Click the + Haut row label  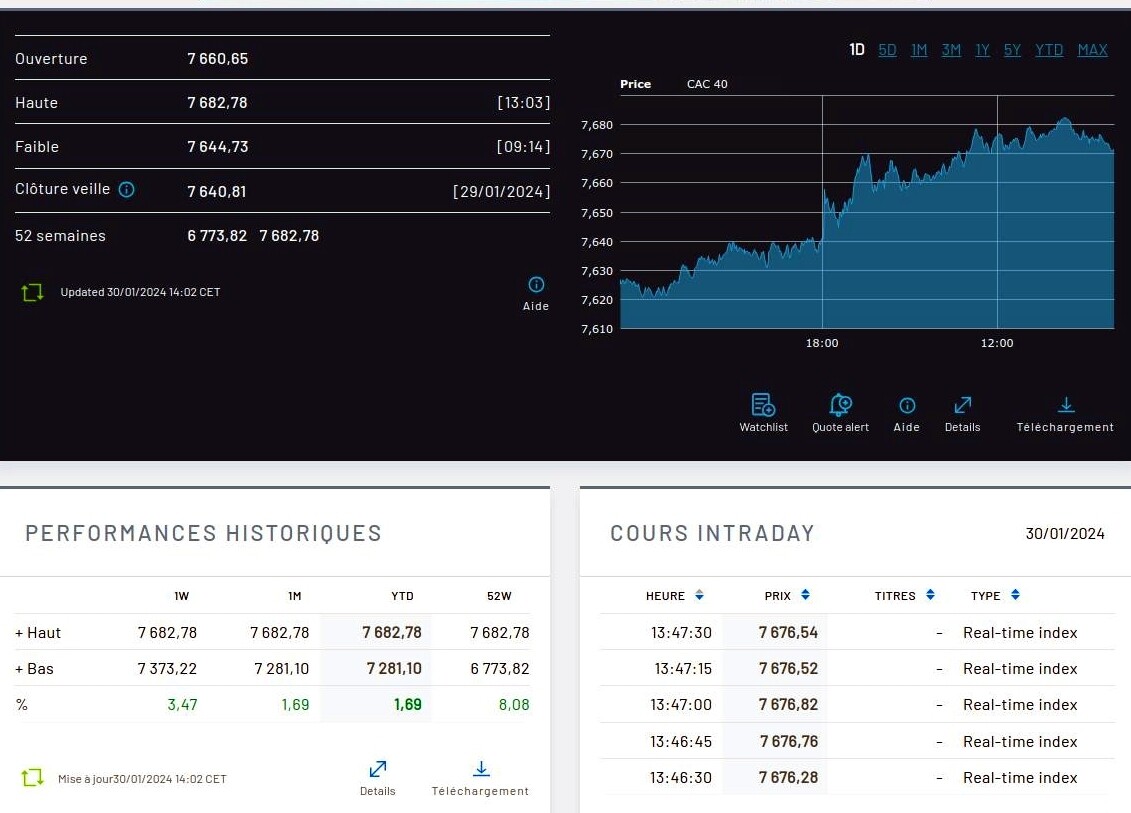(x=38, y=633)
